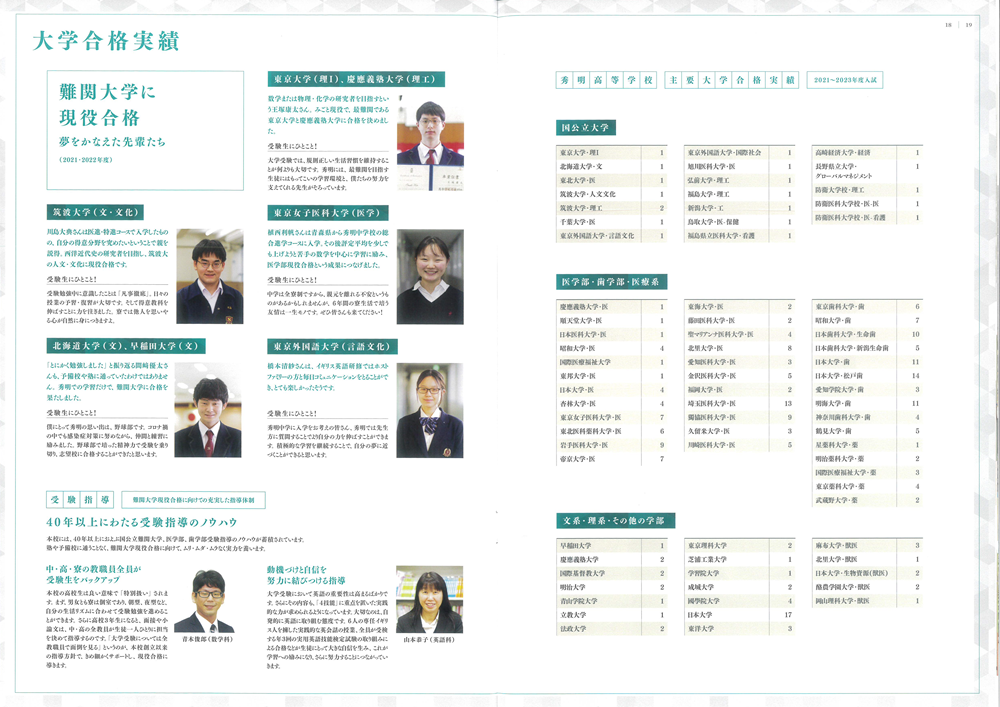
Task: Select the 国際医療福祉大学 row with count 1
Action: (612, 362)
